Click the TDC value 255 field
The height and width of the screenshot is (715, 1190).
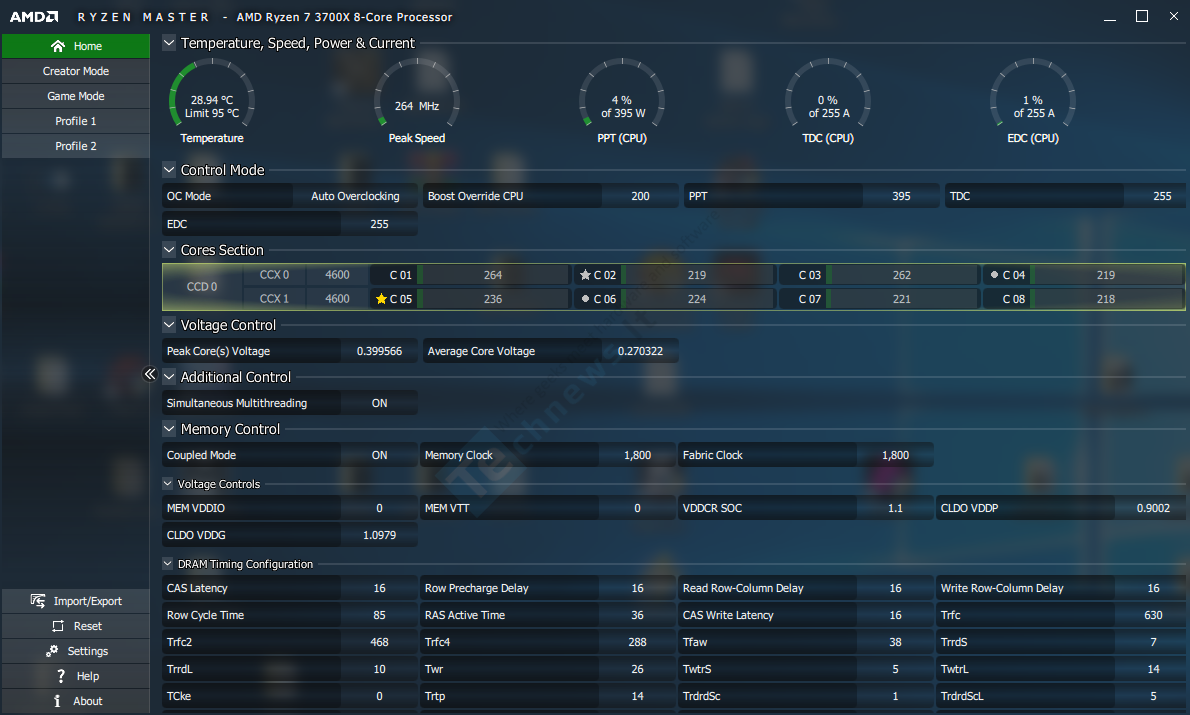click(x=1154, y=196)
